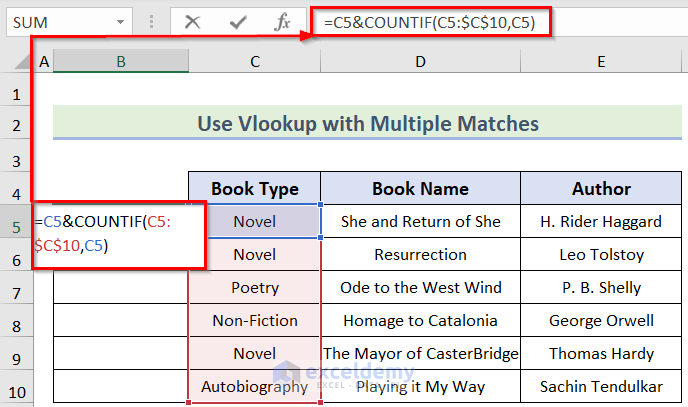Click the Resurrection book name cell

coord(420,255)
